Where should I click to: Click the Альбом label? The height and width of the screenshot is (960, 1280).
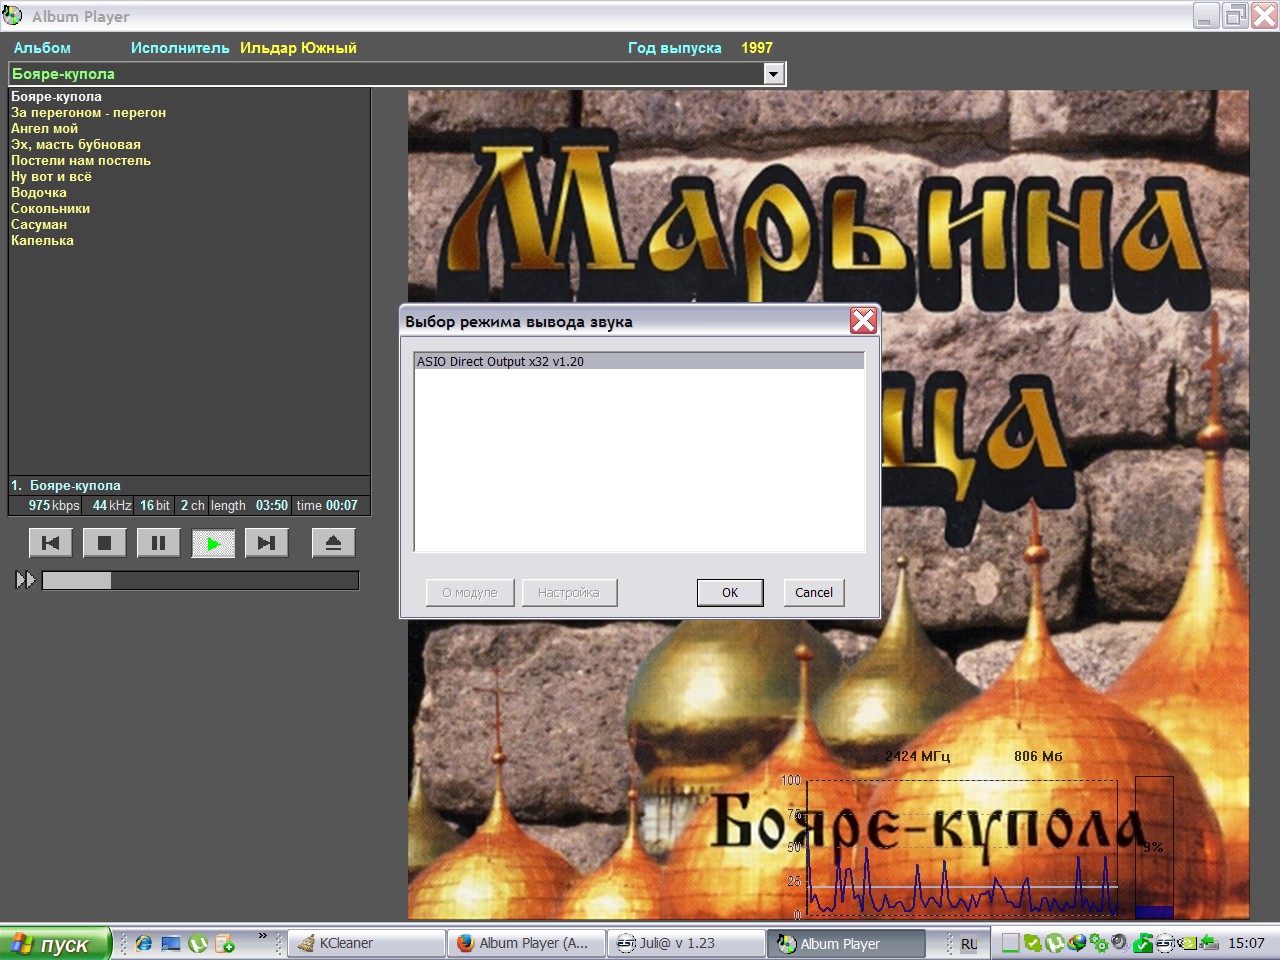pos(42,48)
